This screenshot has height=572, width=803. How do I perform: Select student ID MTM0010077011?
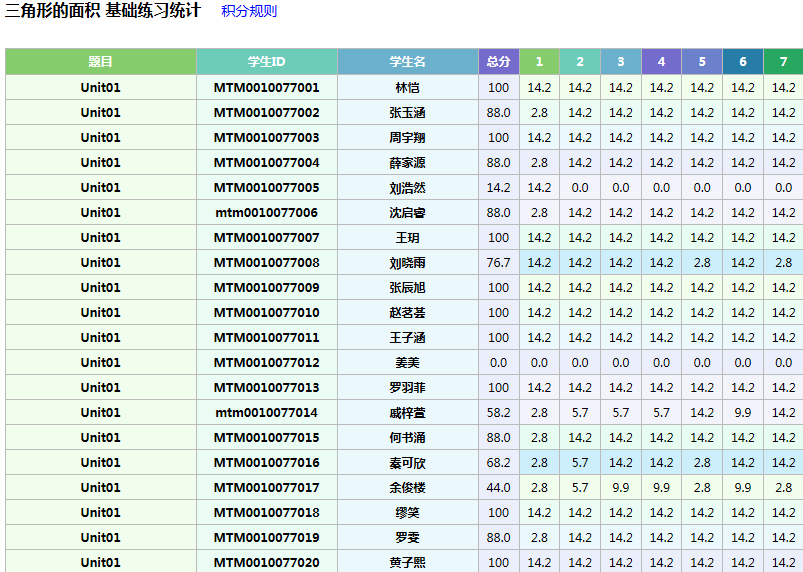[267, 338]
